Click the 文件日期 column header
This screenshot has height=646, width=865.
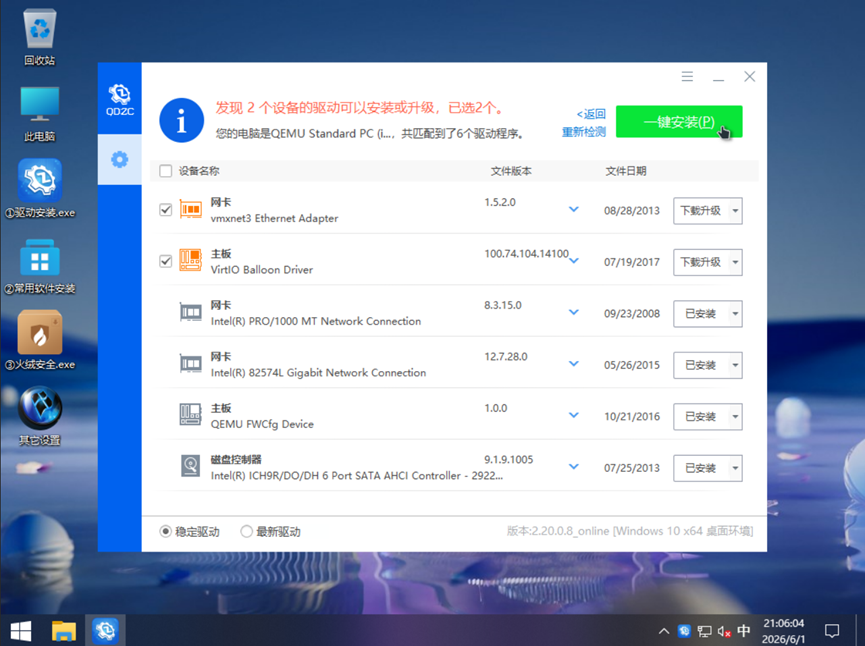click(626, 171)
